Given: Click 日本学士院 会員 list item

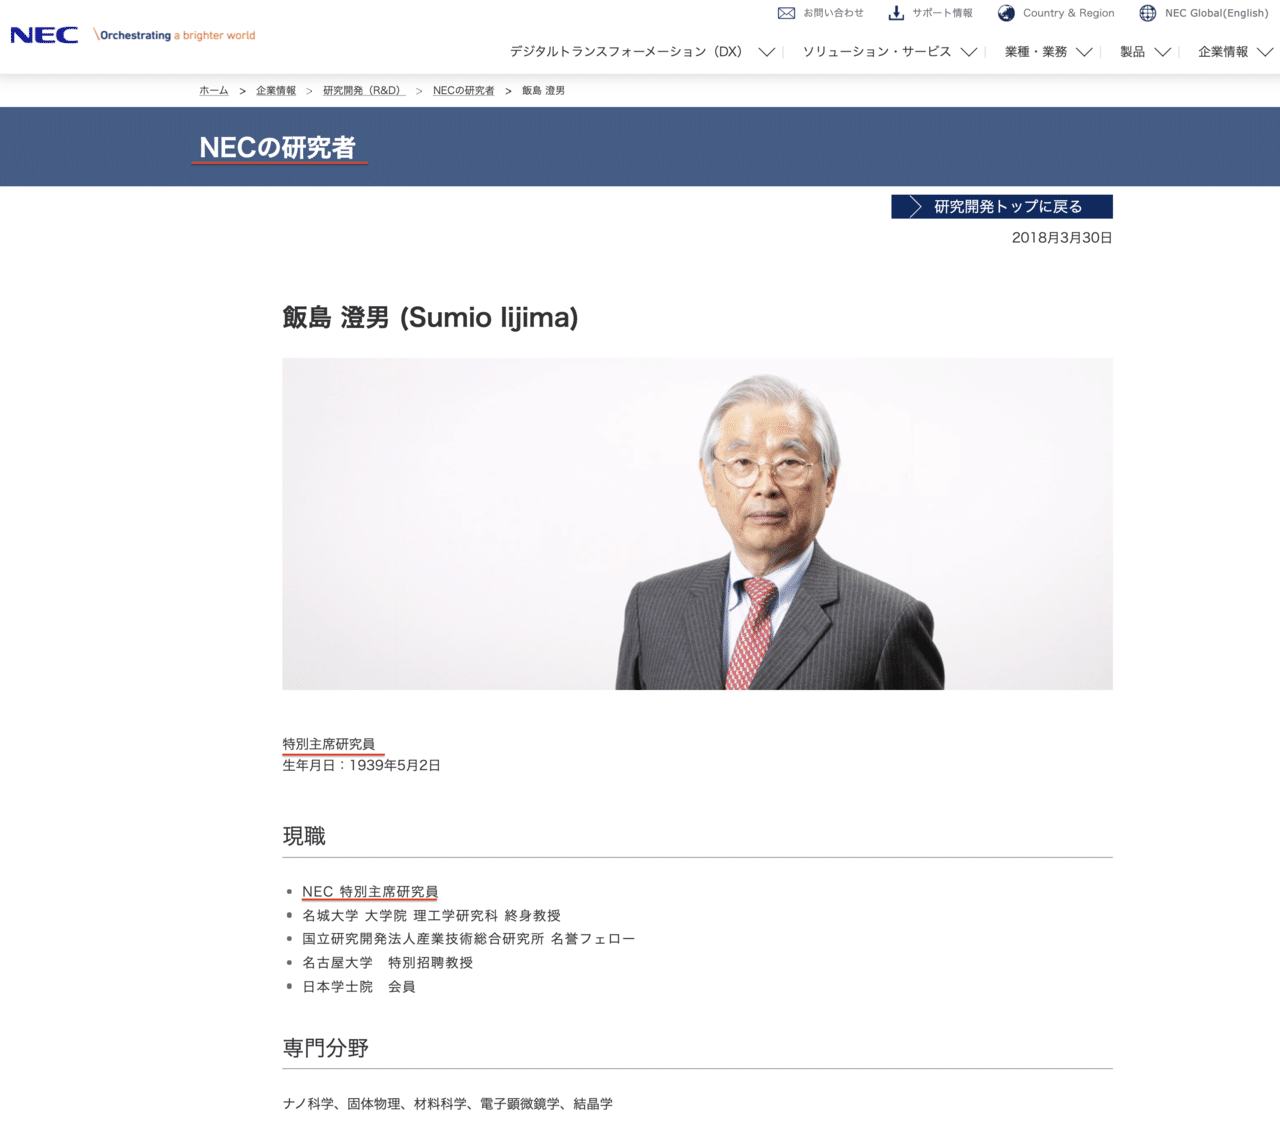Looking at the screenshot, I should click(x=358, y=987).
